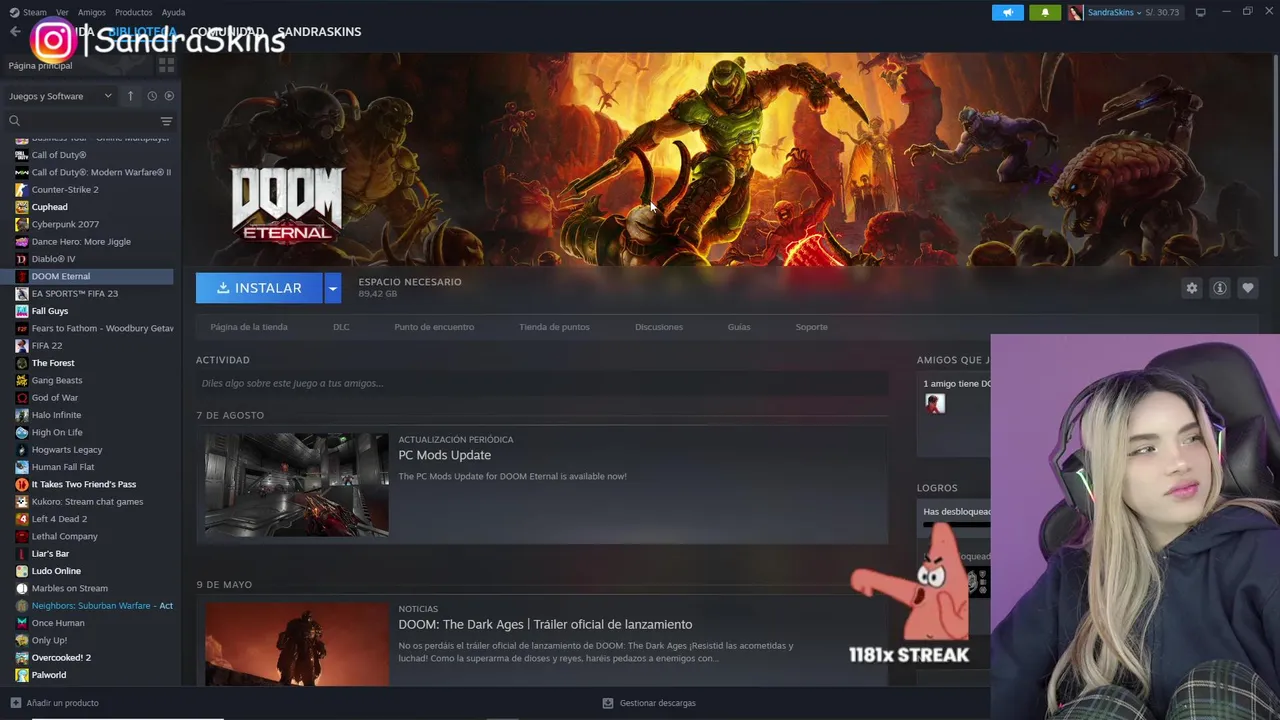Click the friend avatar who owns DOOM

(x=935, y=403)
